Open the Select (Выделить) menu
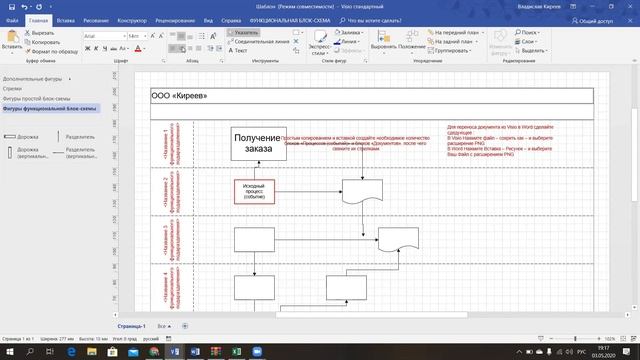Screen dimensions: 640x360 coord(531,51)
